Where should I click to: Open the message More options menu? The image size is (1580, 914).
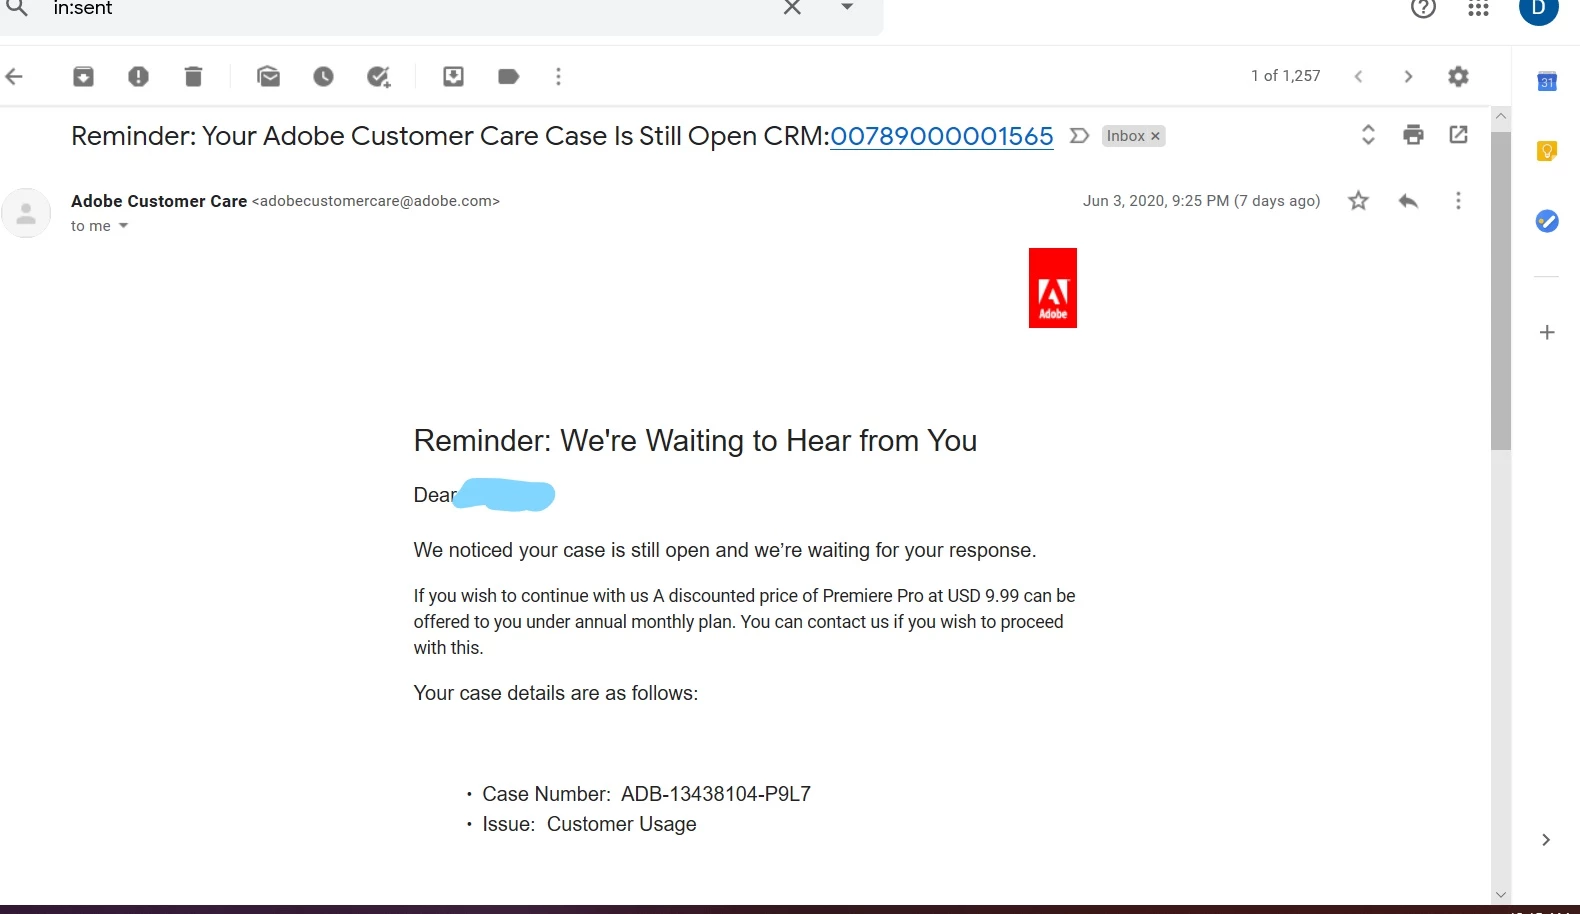coord(1458,201)
